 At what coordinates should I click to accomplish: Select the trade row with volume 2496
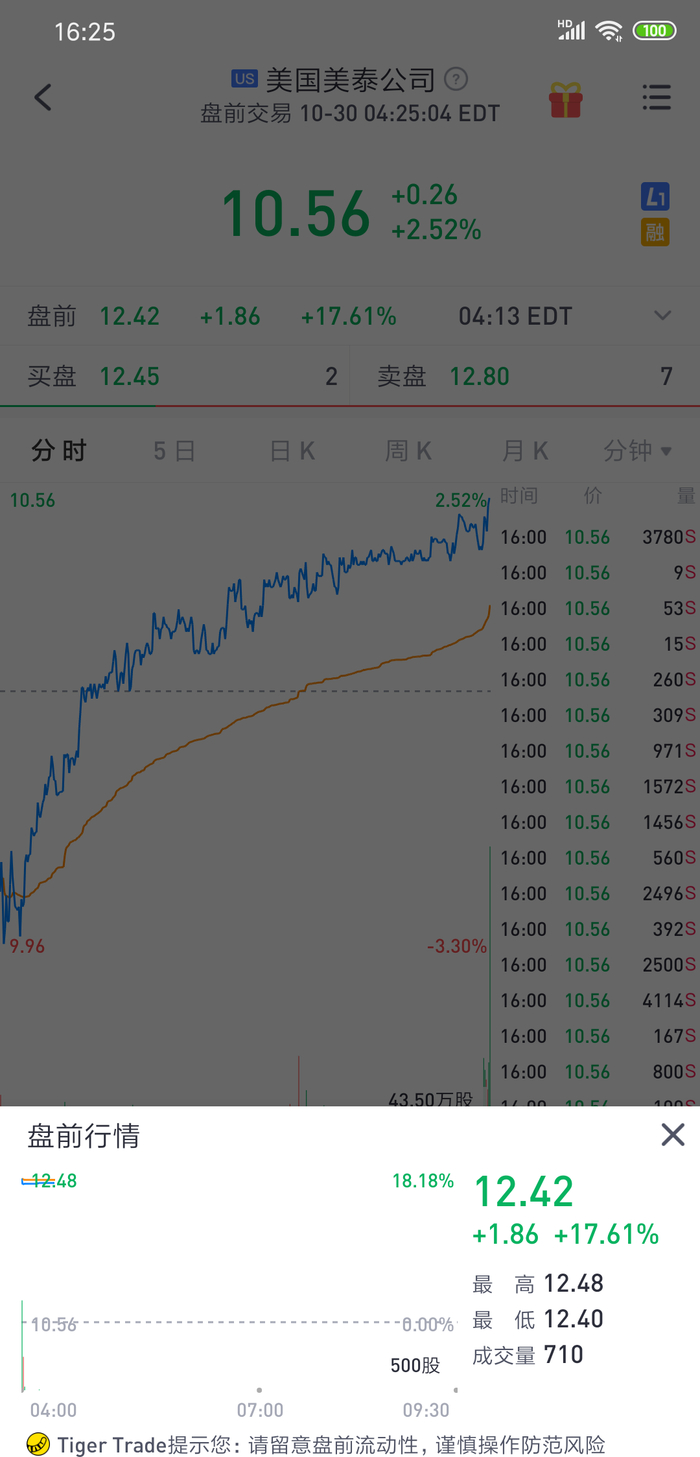tap(598, 893)
